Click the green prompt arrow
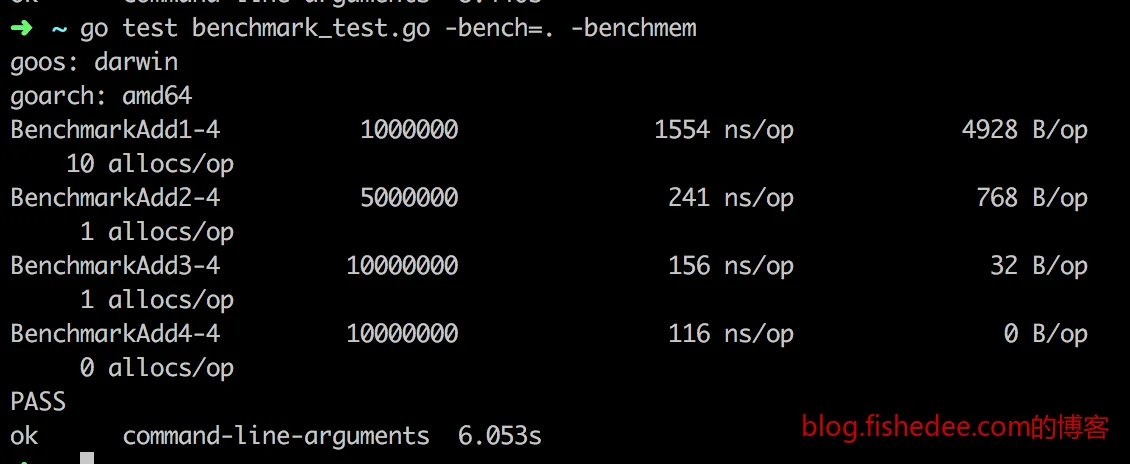The height and width of the screenshot is (464, 1130). [22, 28]
